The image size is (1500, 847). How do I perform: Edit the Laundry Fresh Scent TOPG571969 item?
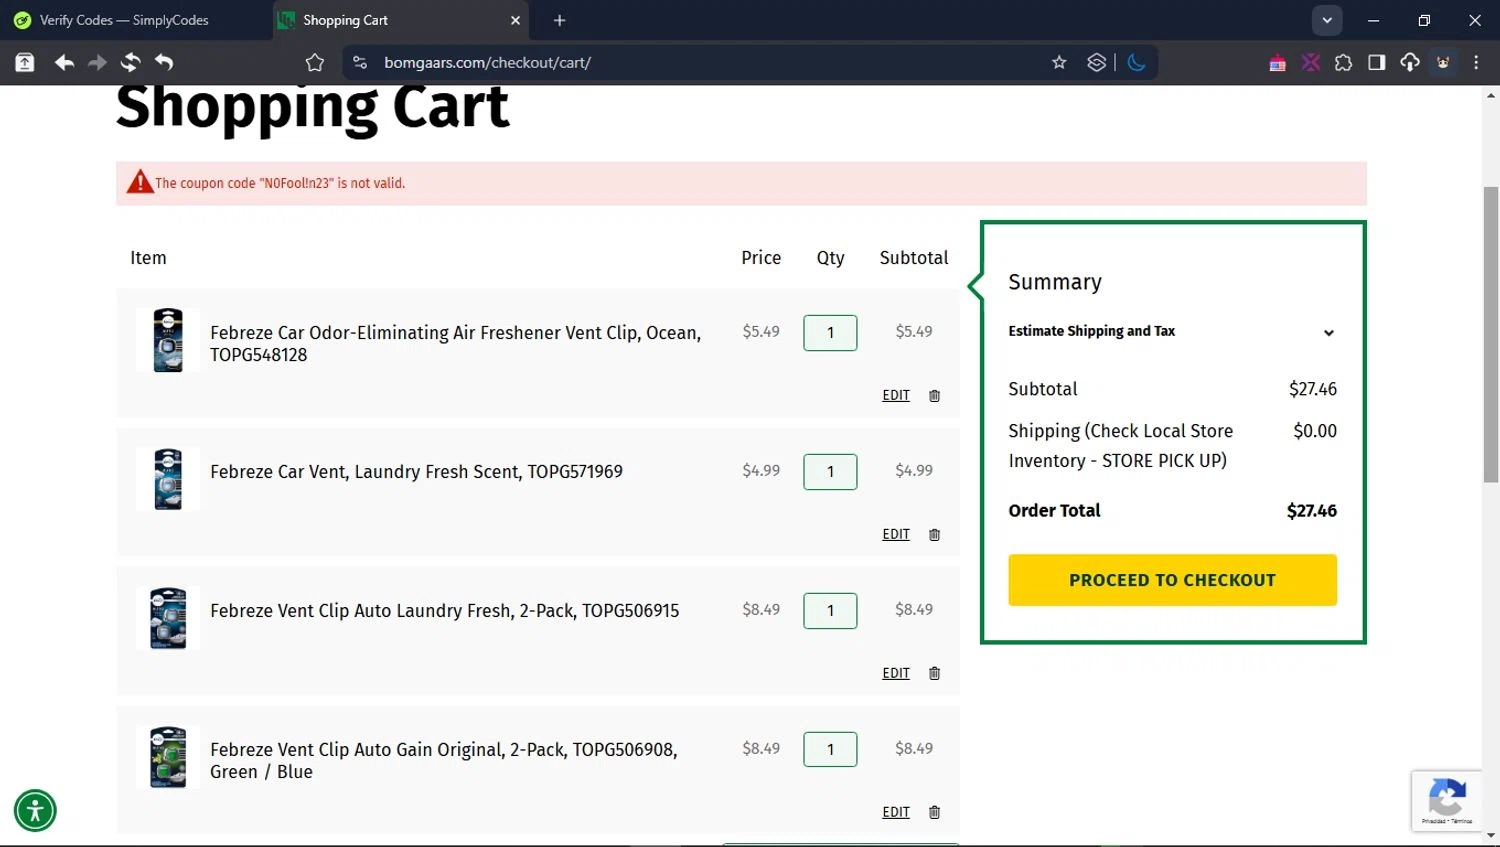click(896, 535)
